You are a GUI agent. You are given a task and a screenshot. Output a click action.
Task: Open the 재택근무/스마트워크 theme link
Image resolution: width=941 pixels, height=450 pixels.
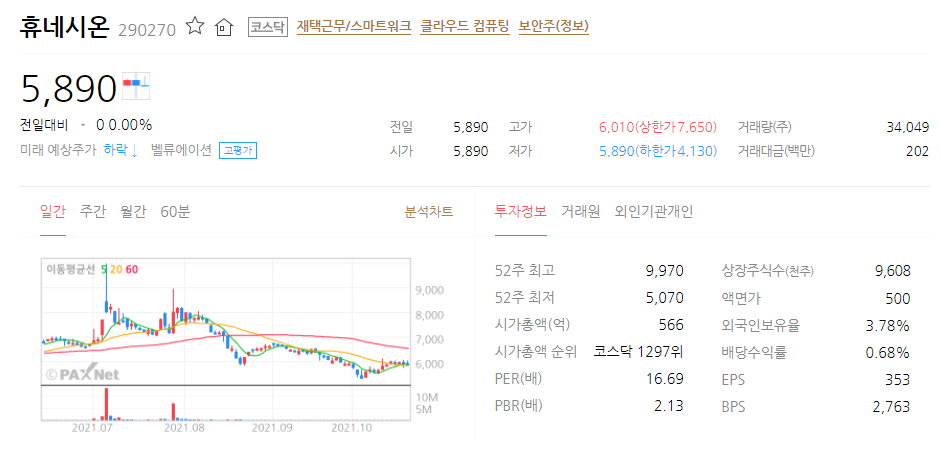(354, 26)
